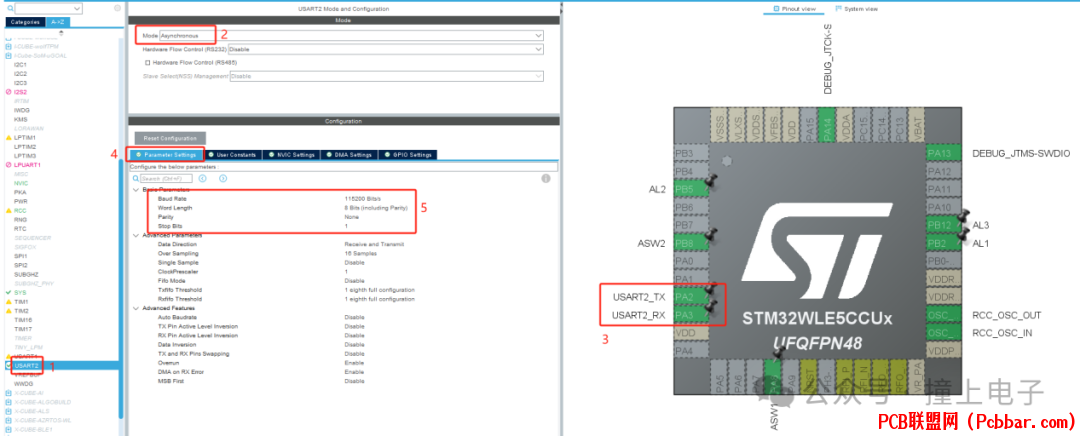Open Hardware Flow Control (RS232) dropdown
Viewport: 1080px width, 436px height.
[386, 49]
